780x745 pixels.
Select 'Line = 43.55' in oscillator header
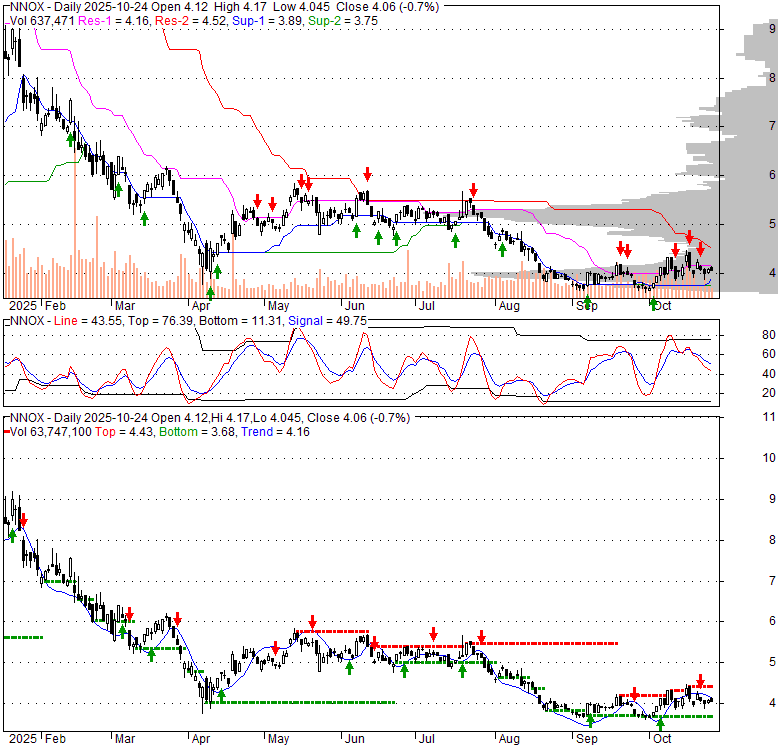(88, 321)
